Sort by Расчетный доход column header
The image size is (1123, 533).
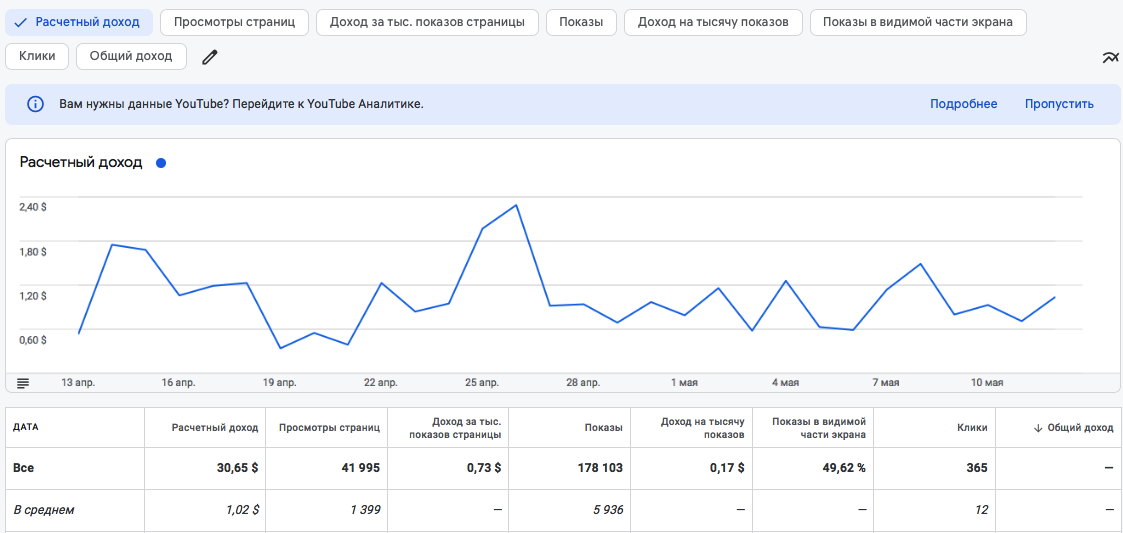(x=215, y=428)
